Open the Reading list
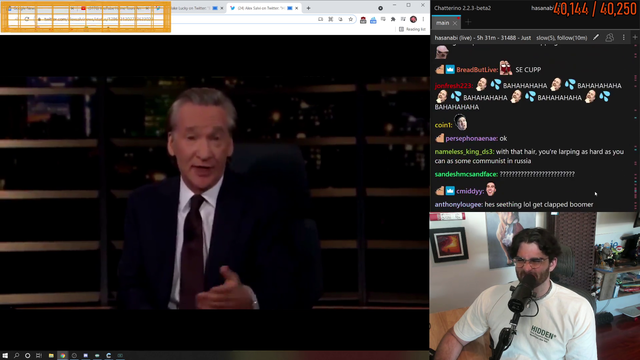 pyautogui.click(x=412, y=29)
